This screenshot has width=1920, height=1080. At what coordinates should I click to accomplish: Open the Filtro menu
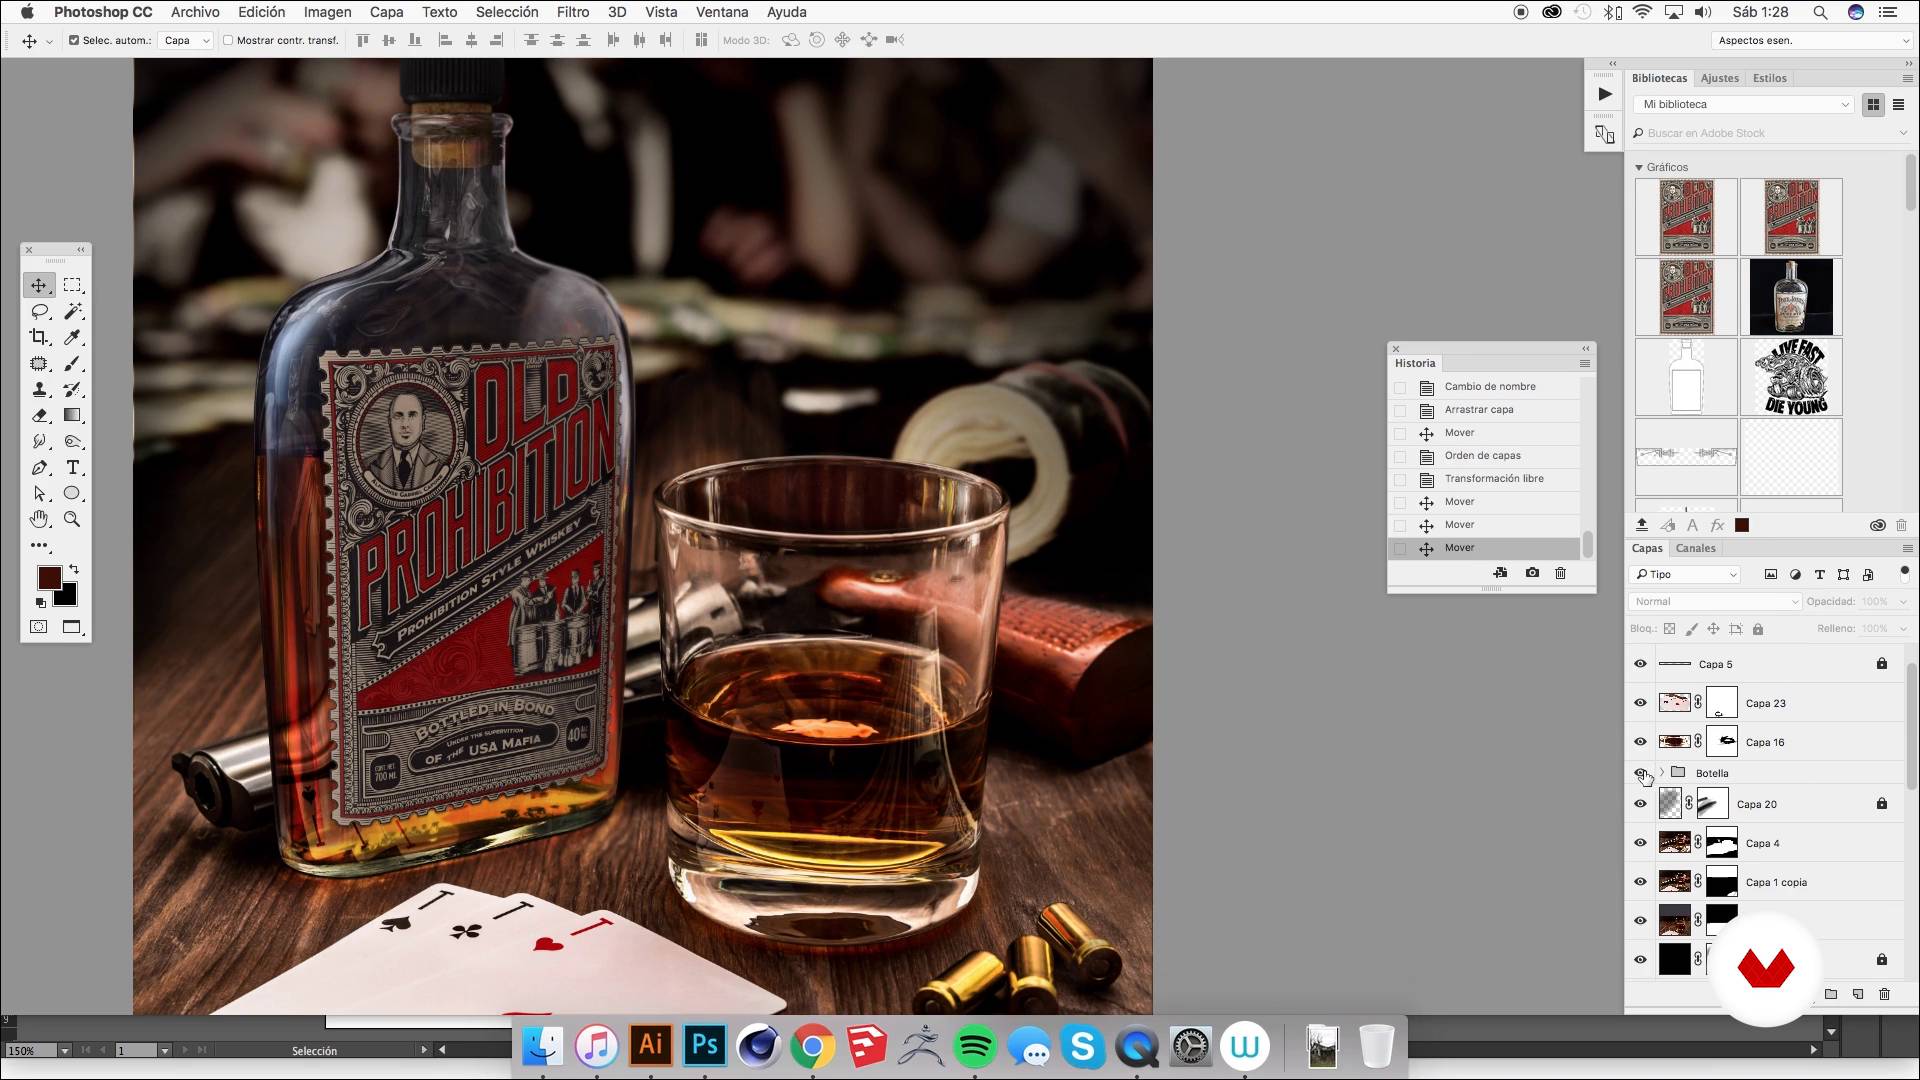[x=573, y=12]
